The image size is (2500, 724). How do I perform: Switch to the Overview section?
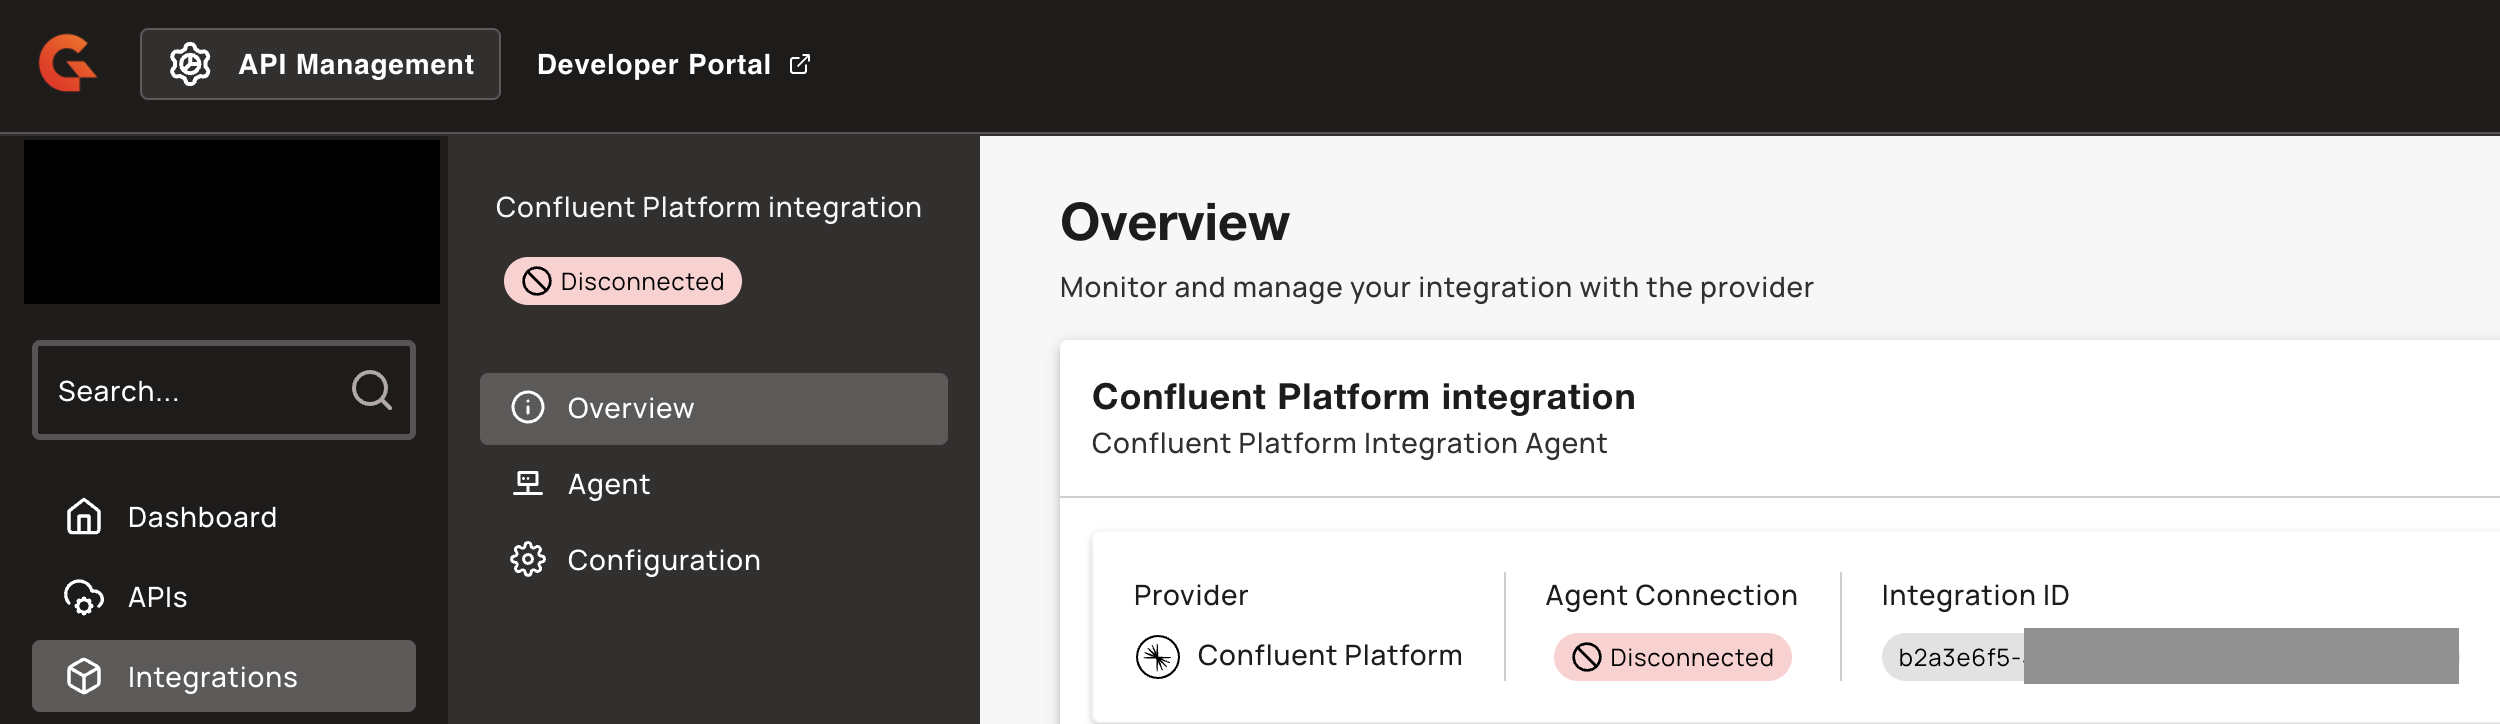click(630, 408)
